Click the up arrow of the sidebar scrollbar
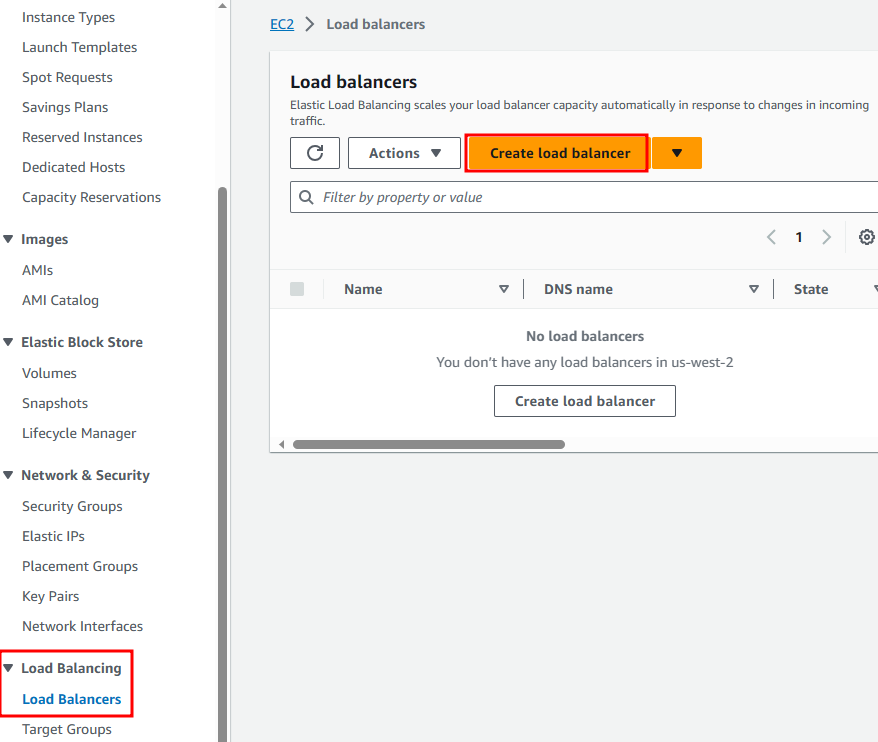Screen dimensions: 878x742 (x=222, y=6)
